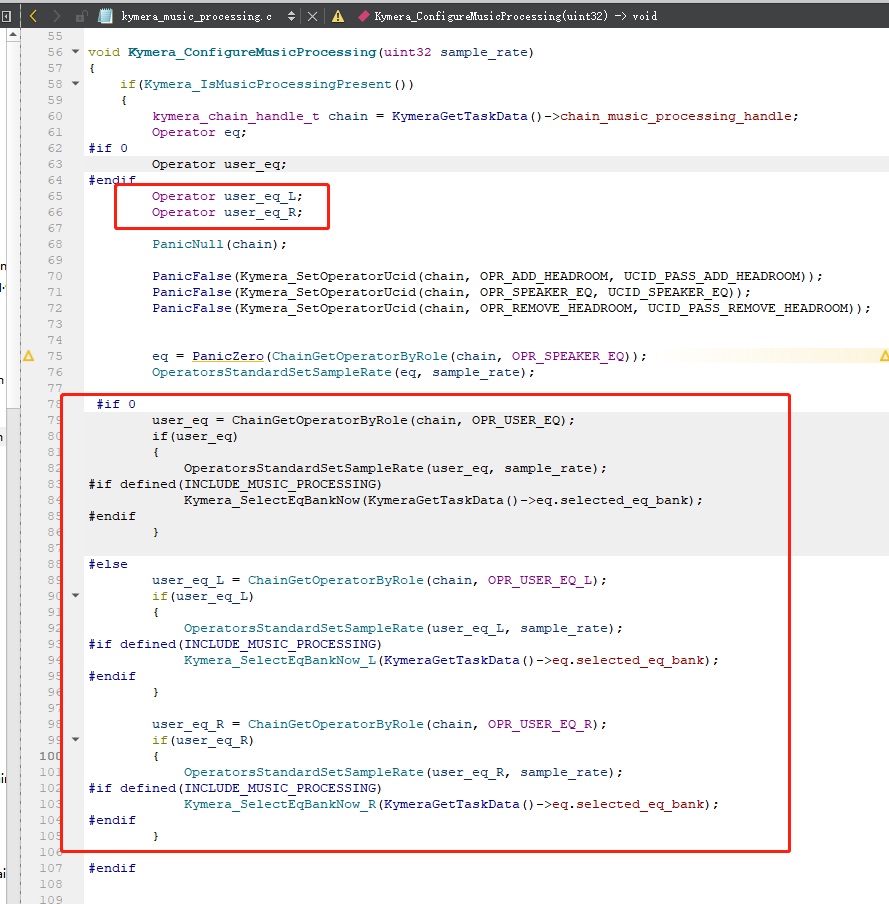
Task: Click the right-edge warning marker at line 75
Action: [x=884, y=356]
